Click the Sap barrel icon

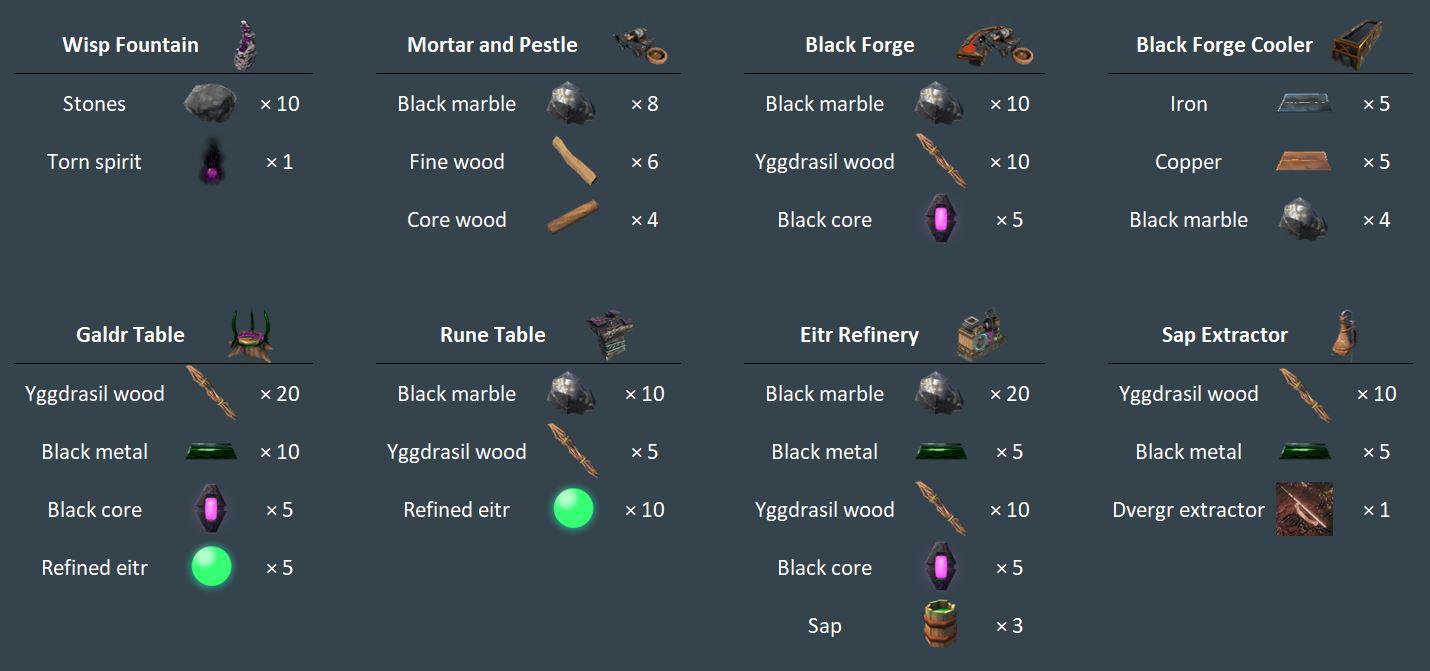click(940, 625)
